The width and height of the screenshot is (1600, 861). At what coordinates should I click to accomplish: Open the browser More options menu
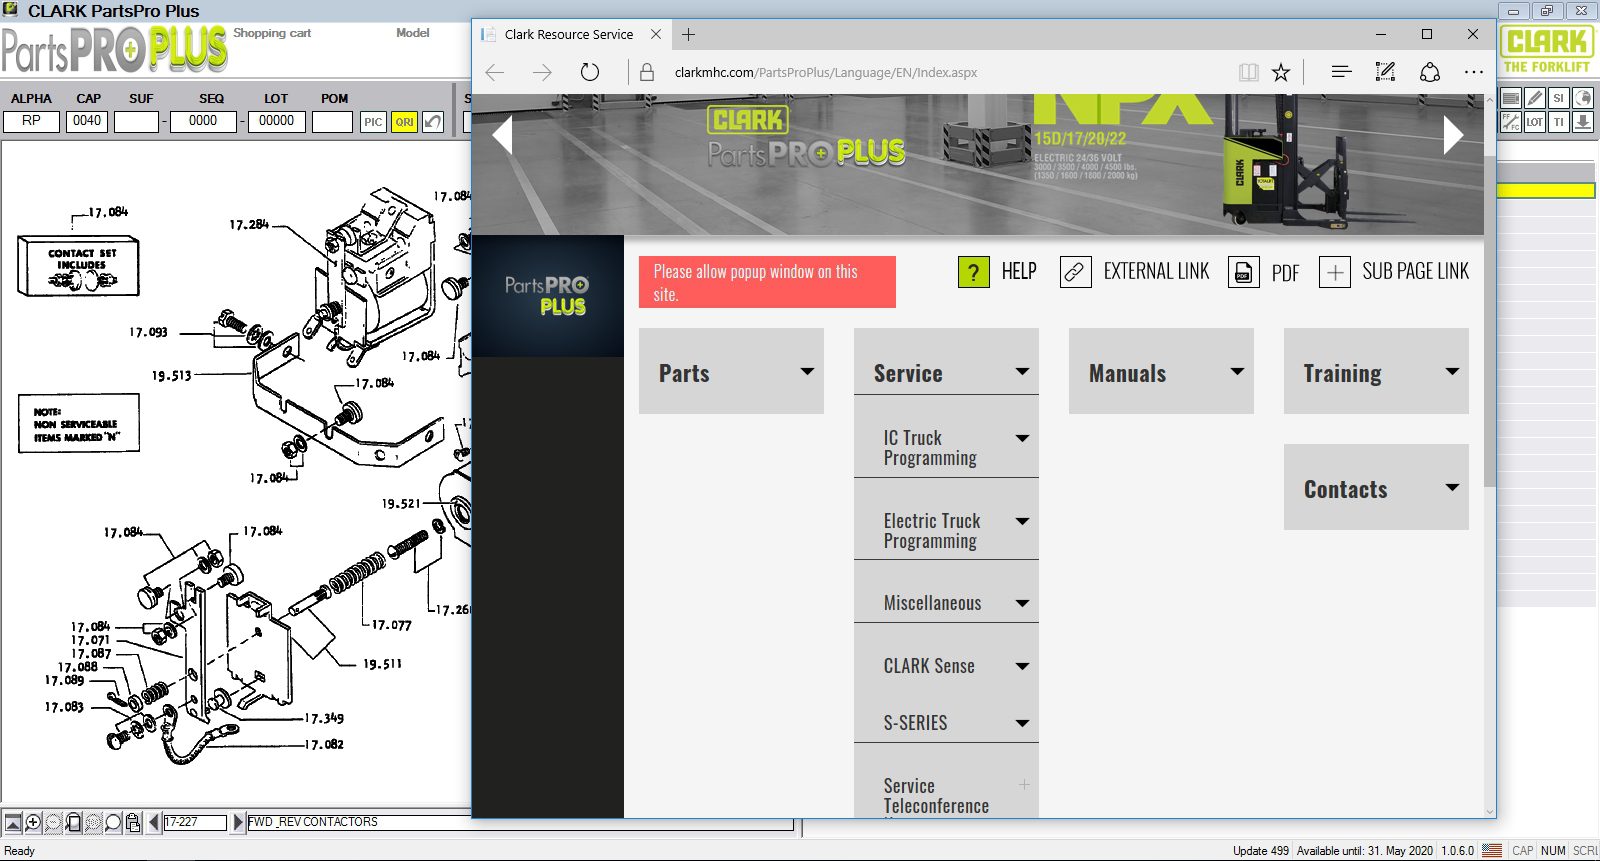(x=1474, y=72)
